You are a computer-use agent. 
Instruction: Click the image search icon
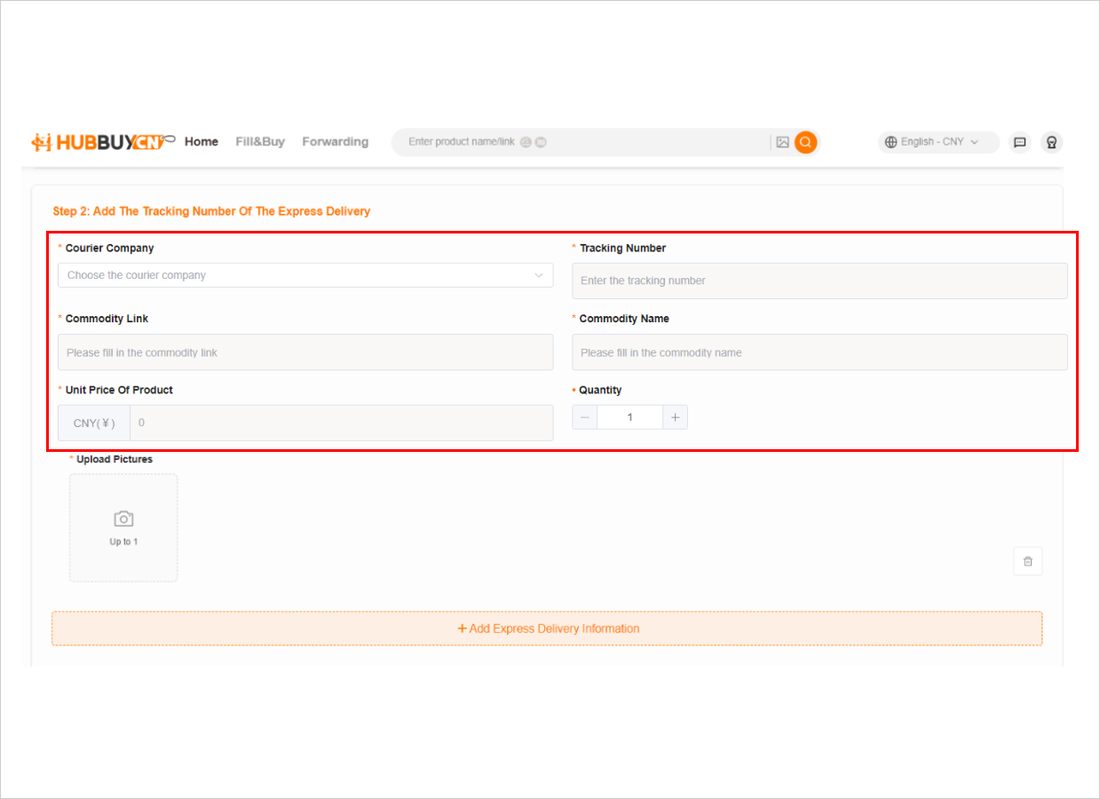click(783, 142)
